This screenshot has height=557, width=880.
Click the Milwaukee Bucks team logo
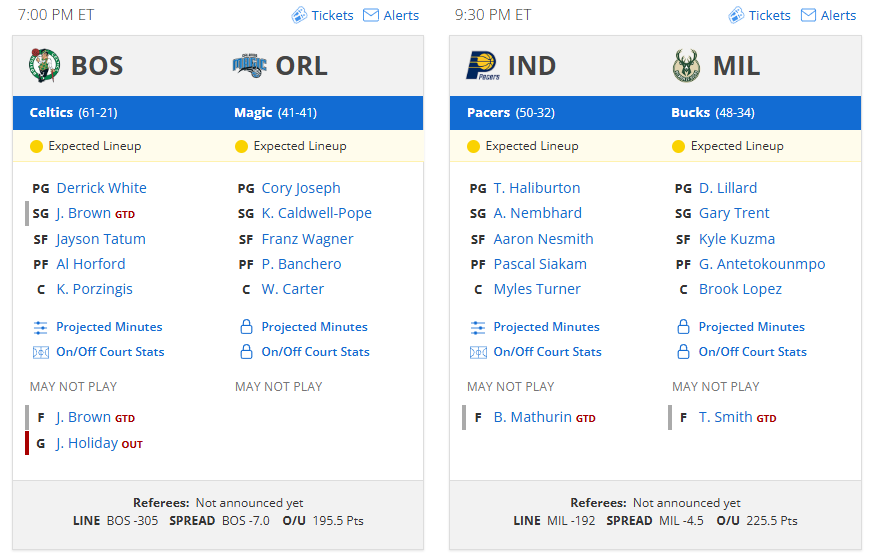(x=686, y=66)
